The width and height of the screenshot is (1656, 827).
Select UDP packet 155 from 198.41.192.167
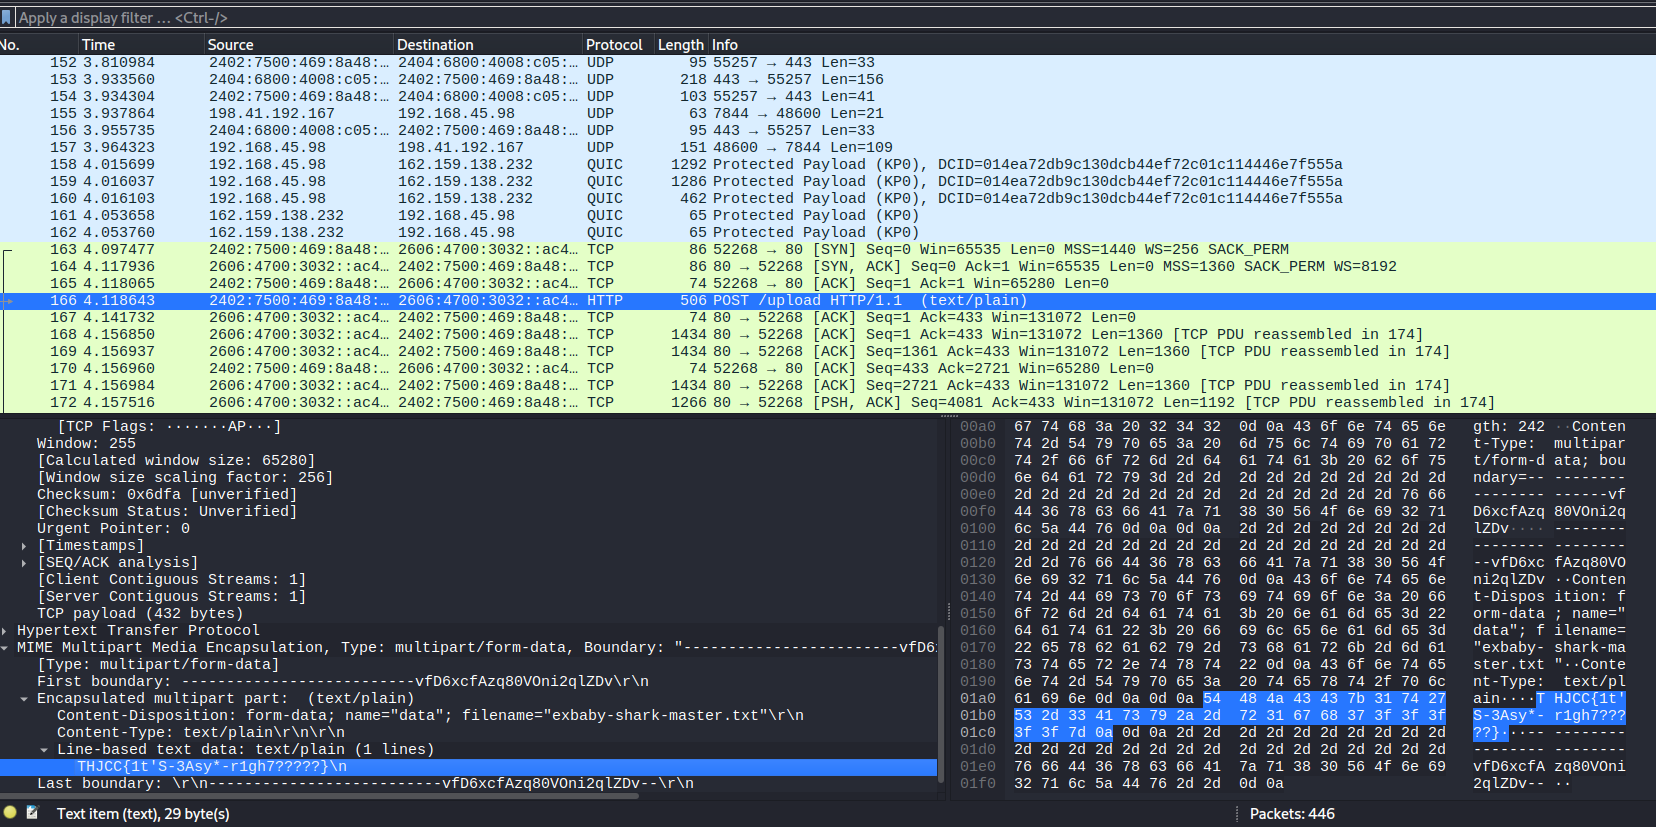point(828,114)
